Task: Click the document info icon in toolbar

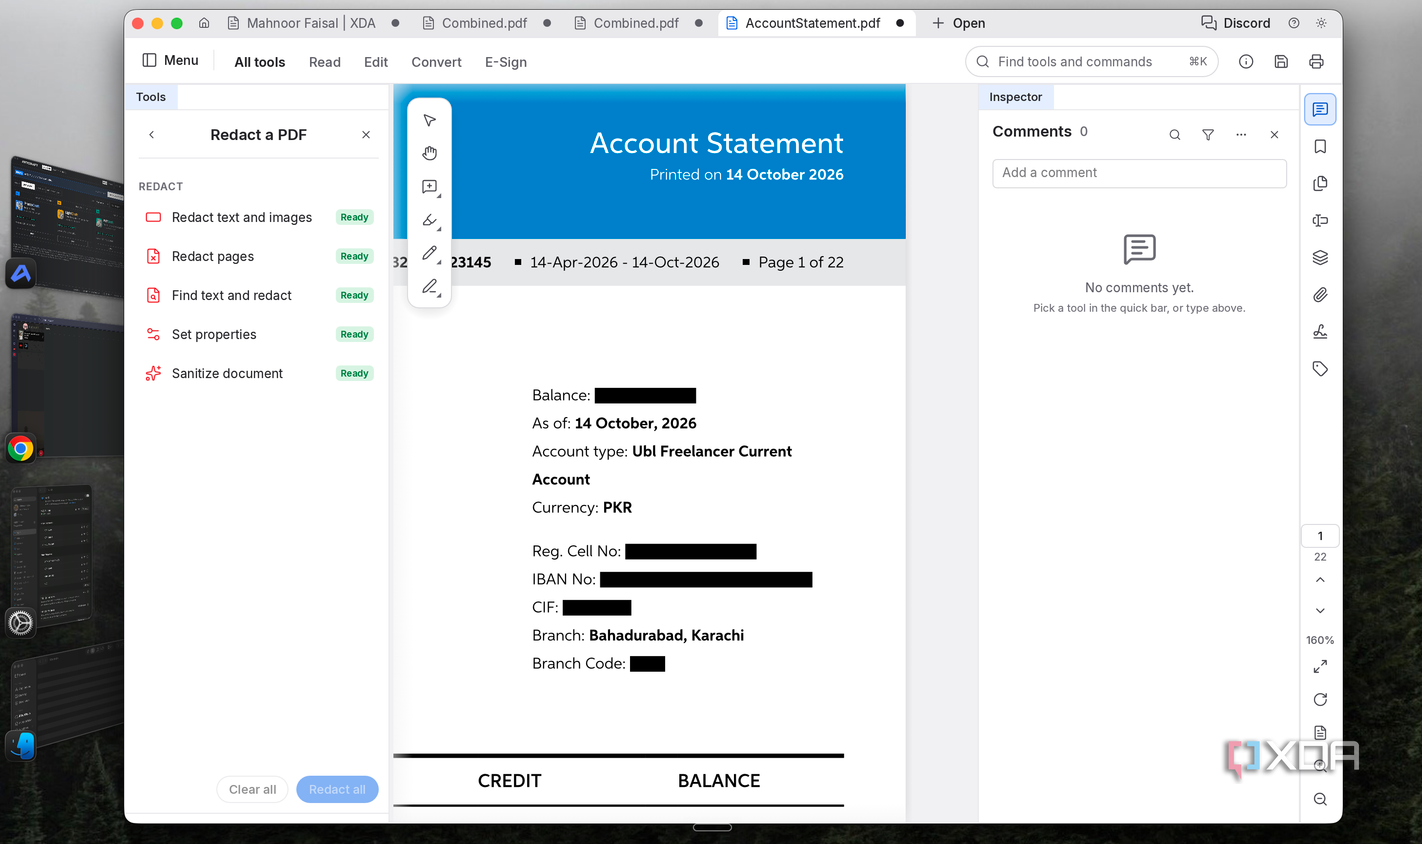Action: click(x=1246, y=62)
